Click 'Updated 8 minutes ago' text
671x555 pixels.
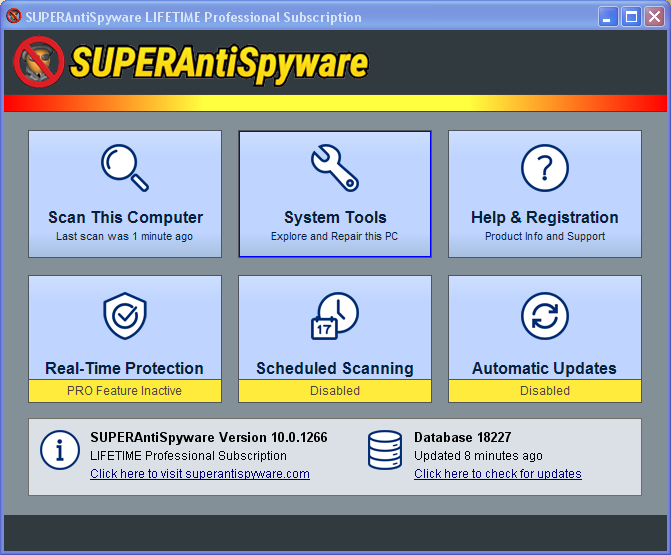tap(478, 456)
